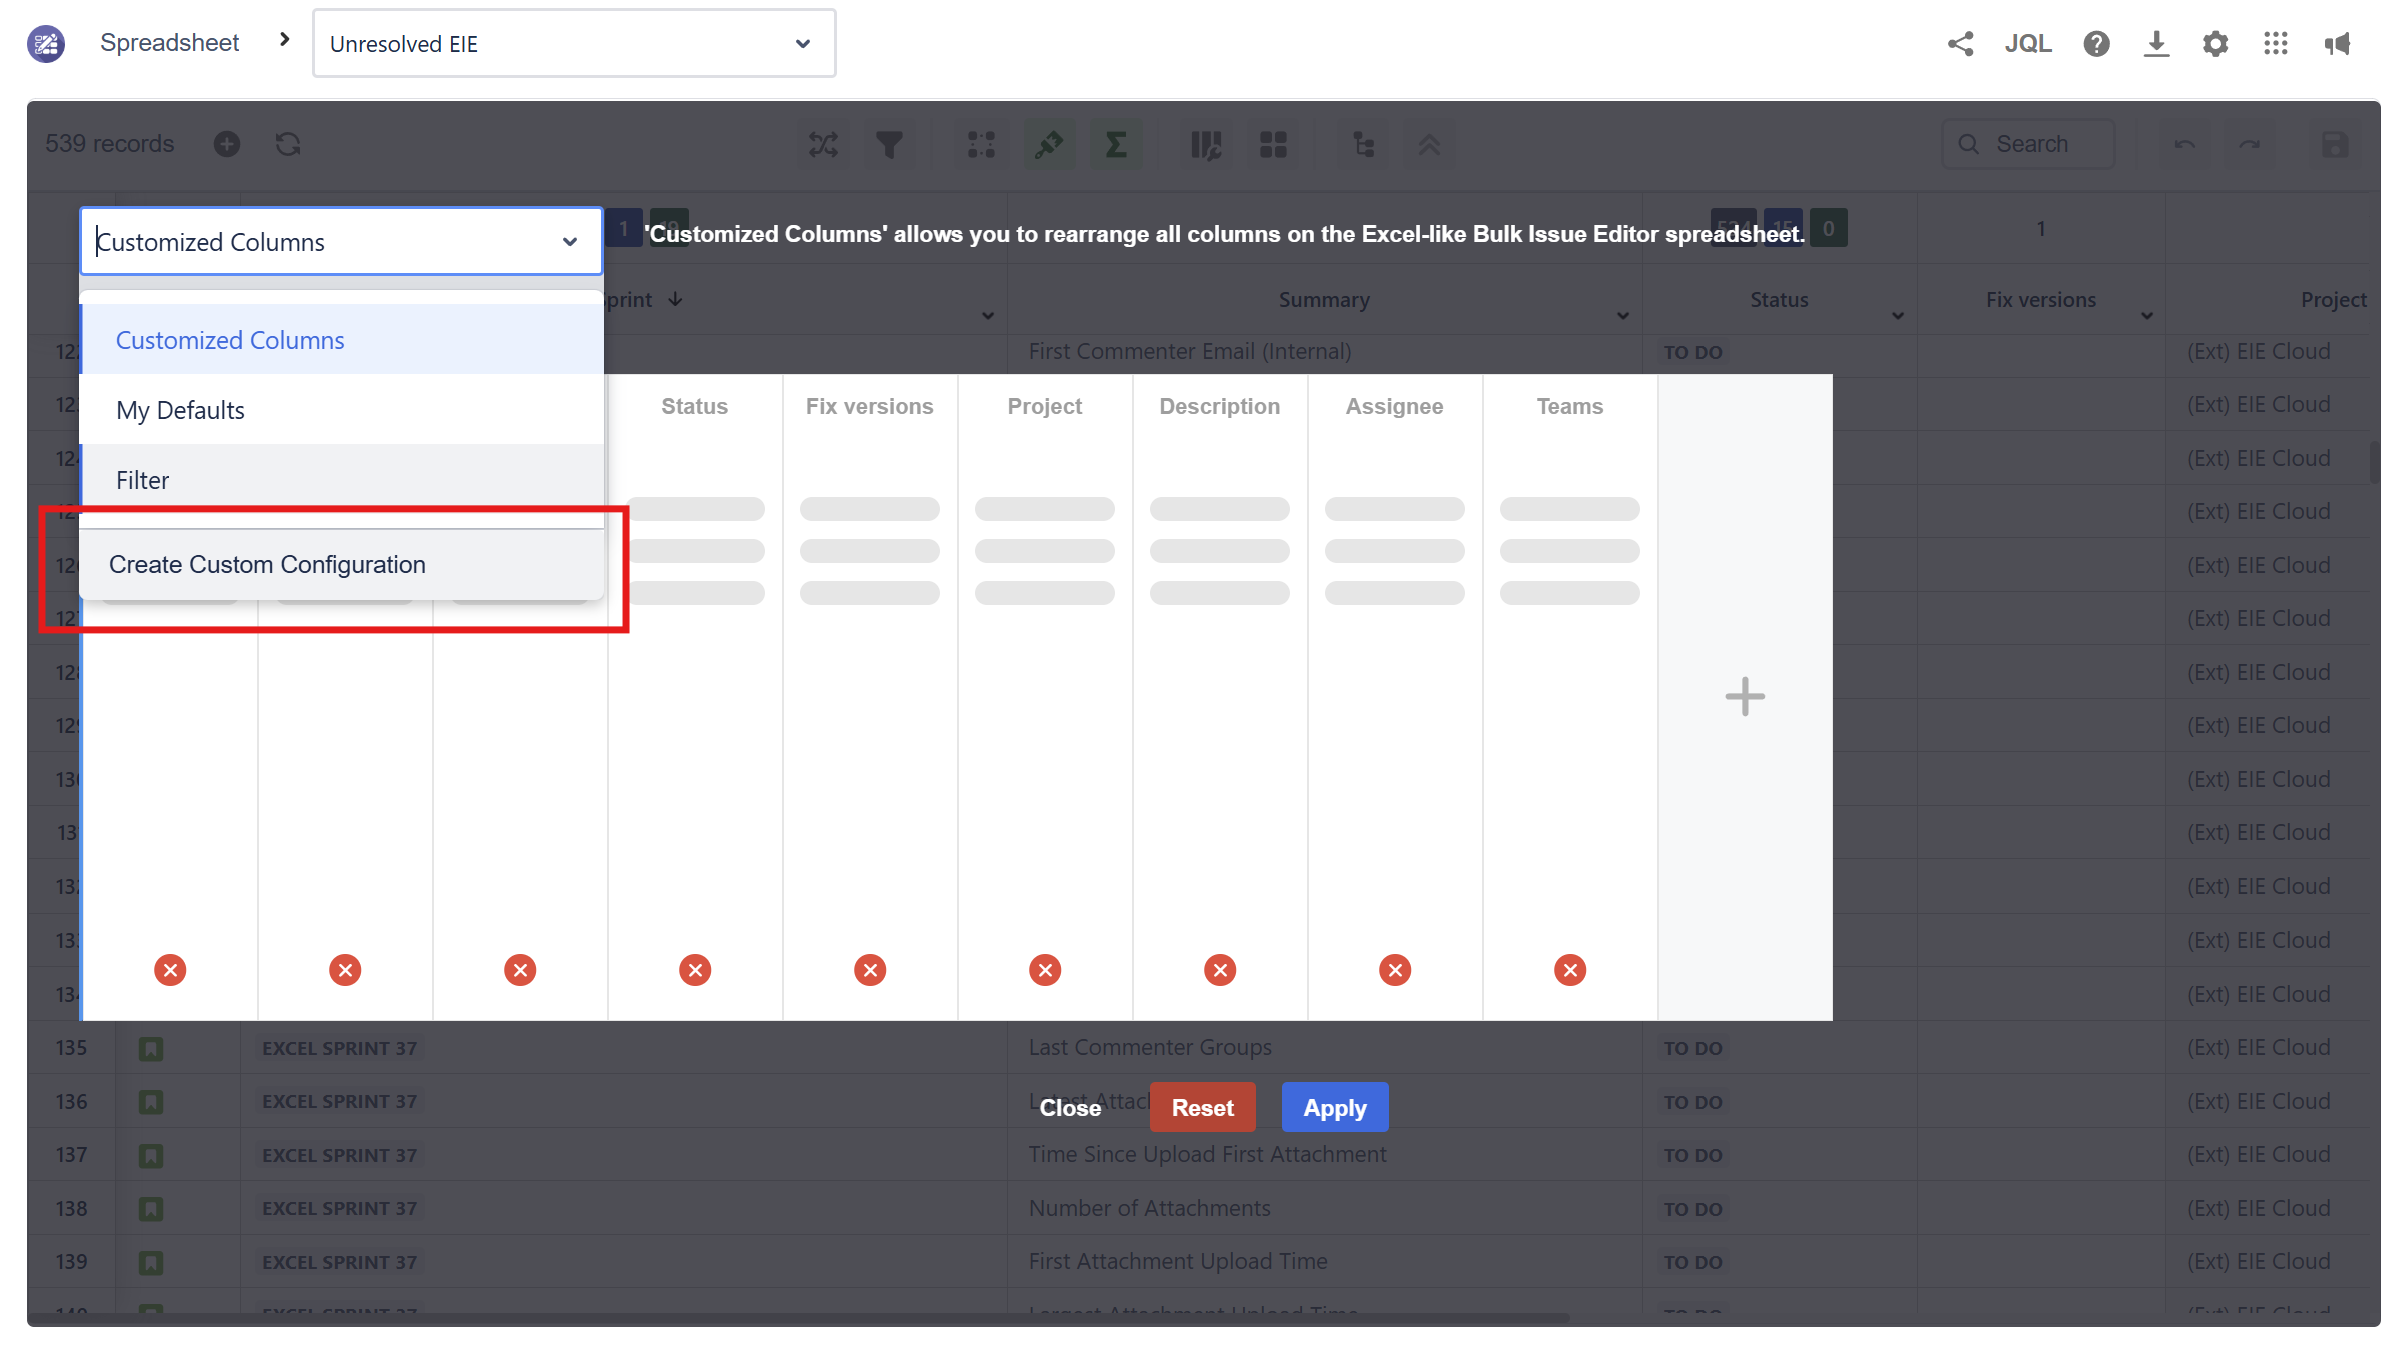This screenshot has width=2402, height=1359.
Task: Select My Defaults option
Action: [x=180, y=410]
